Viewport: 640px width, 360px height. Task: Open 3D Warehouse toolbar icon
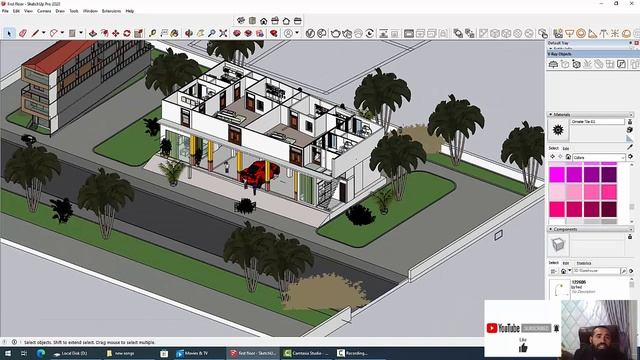pos(237,33)
